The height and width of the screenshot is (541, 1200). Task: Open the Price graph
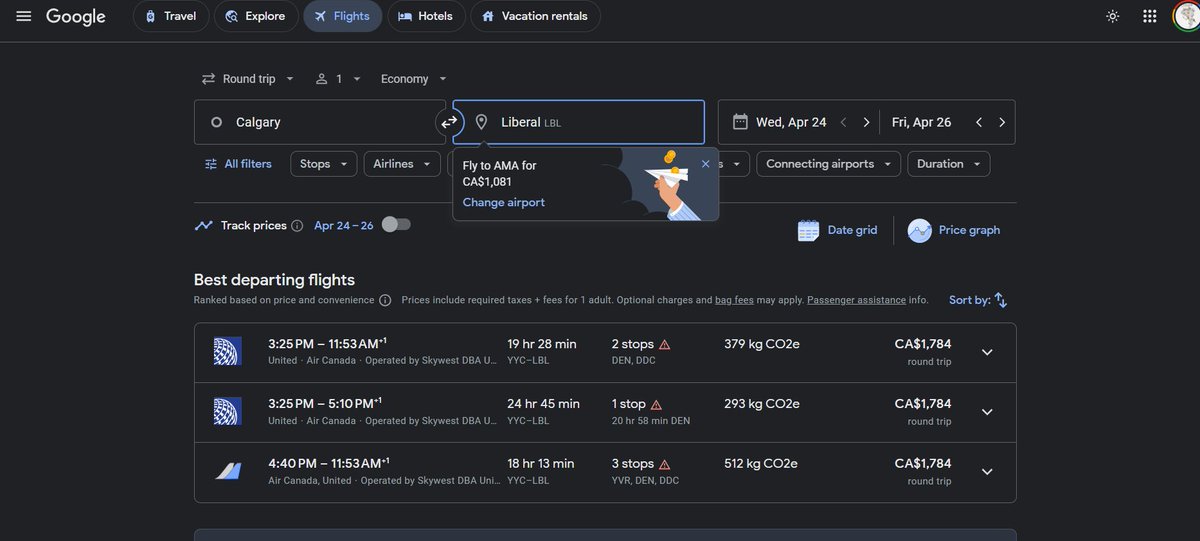click(x=954, y=230)
